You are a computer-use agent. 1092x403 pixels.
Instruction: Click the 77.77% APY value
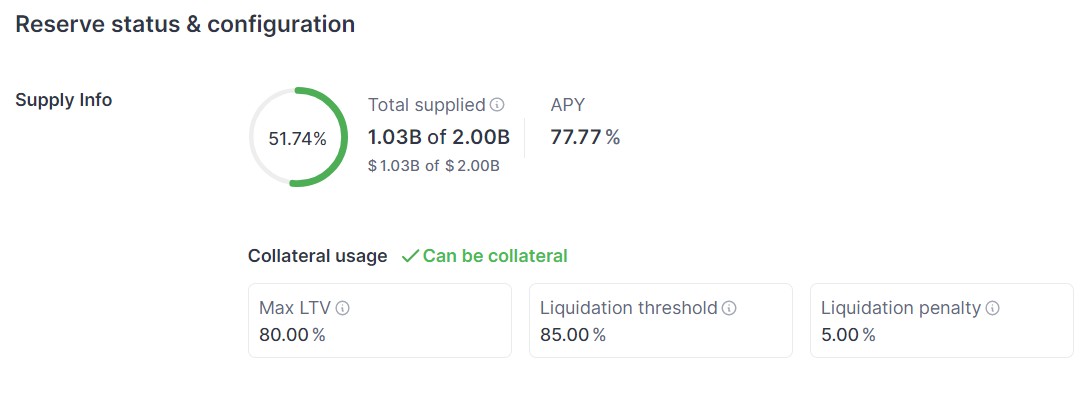(585, 137)
